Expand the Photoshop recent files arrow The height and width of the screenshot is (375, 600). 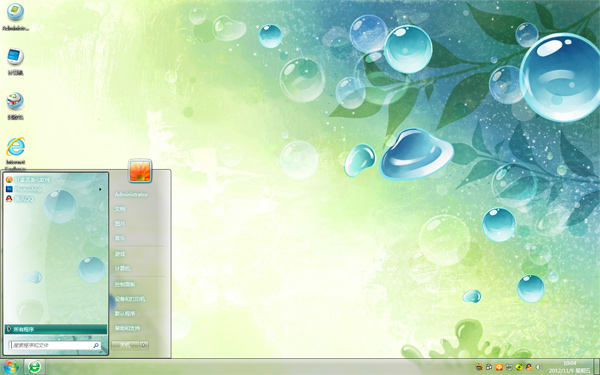[x=100, y=189]
